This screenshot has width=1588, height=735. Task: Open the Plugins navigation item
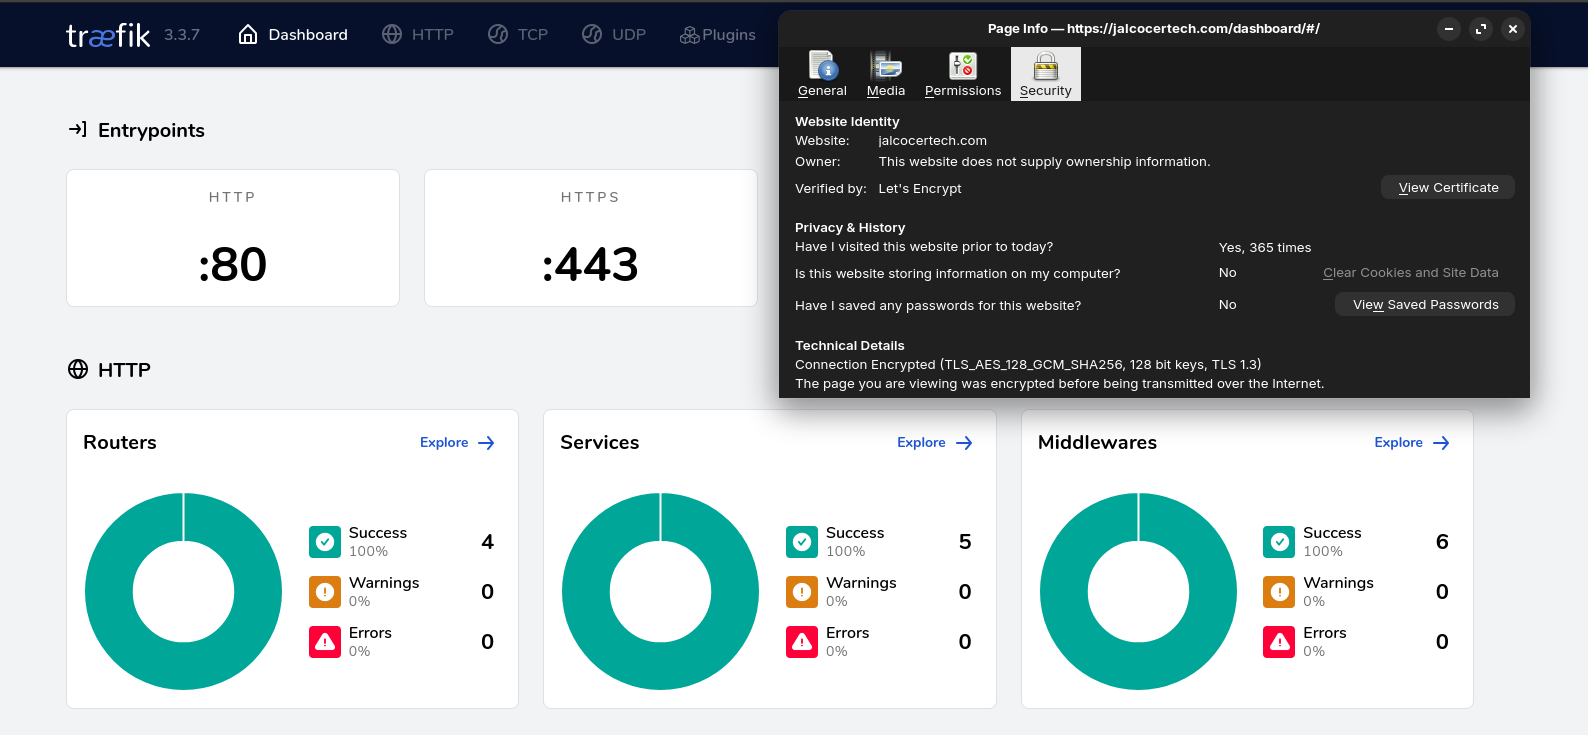pos(718,34)
